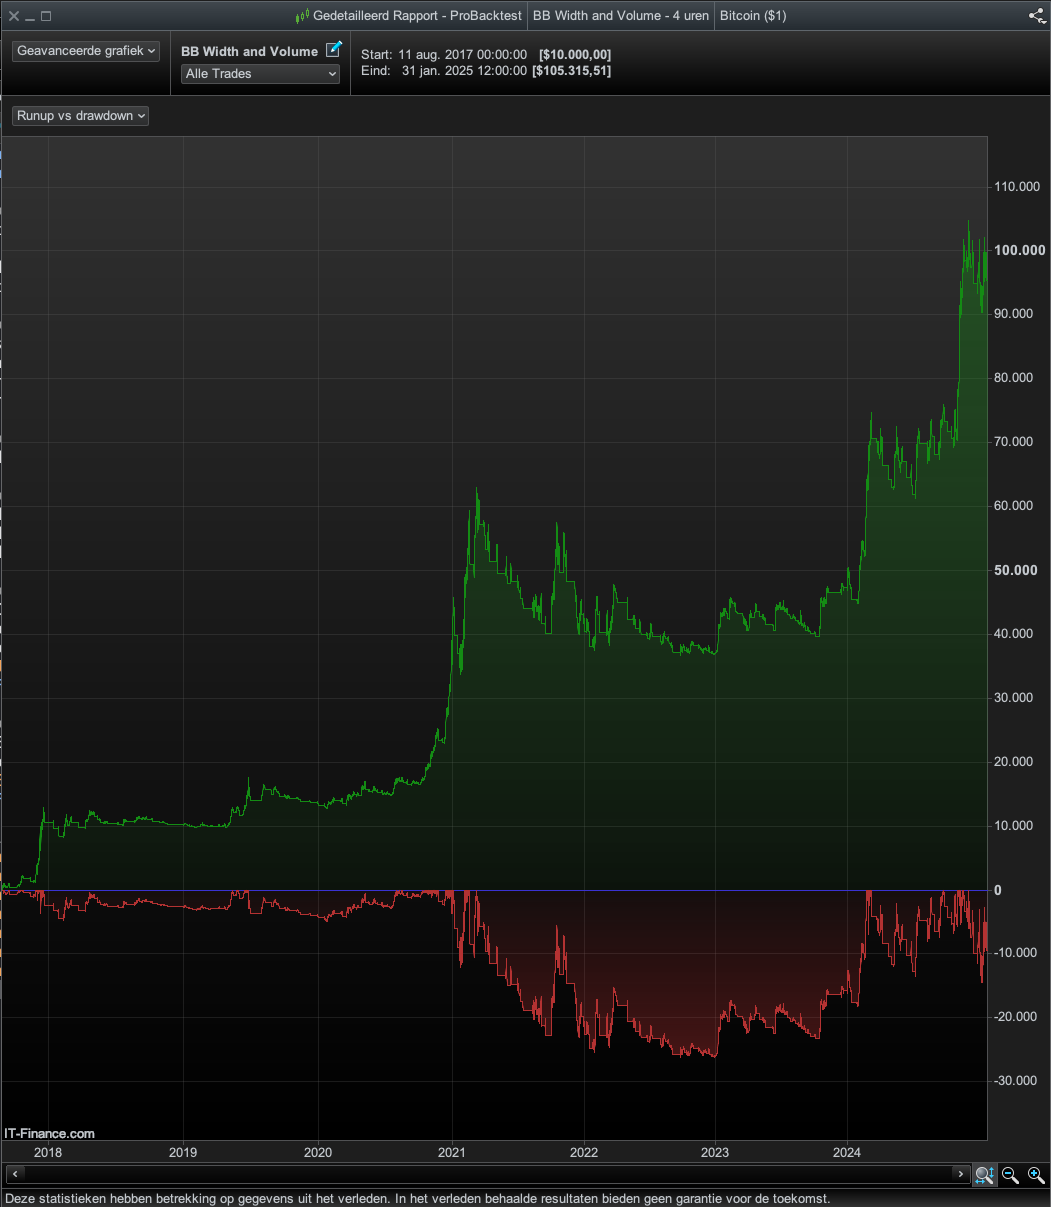Click the left arrow of horizontal scrollbar
The image size is (1051, 1207).
point(15,1174)
